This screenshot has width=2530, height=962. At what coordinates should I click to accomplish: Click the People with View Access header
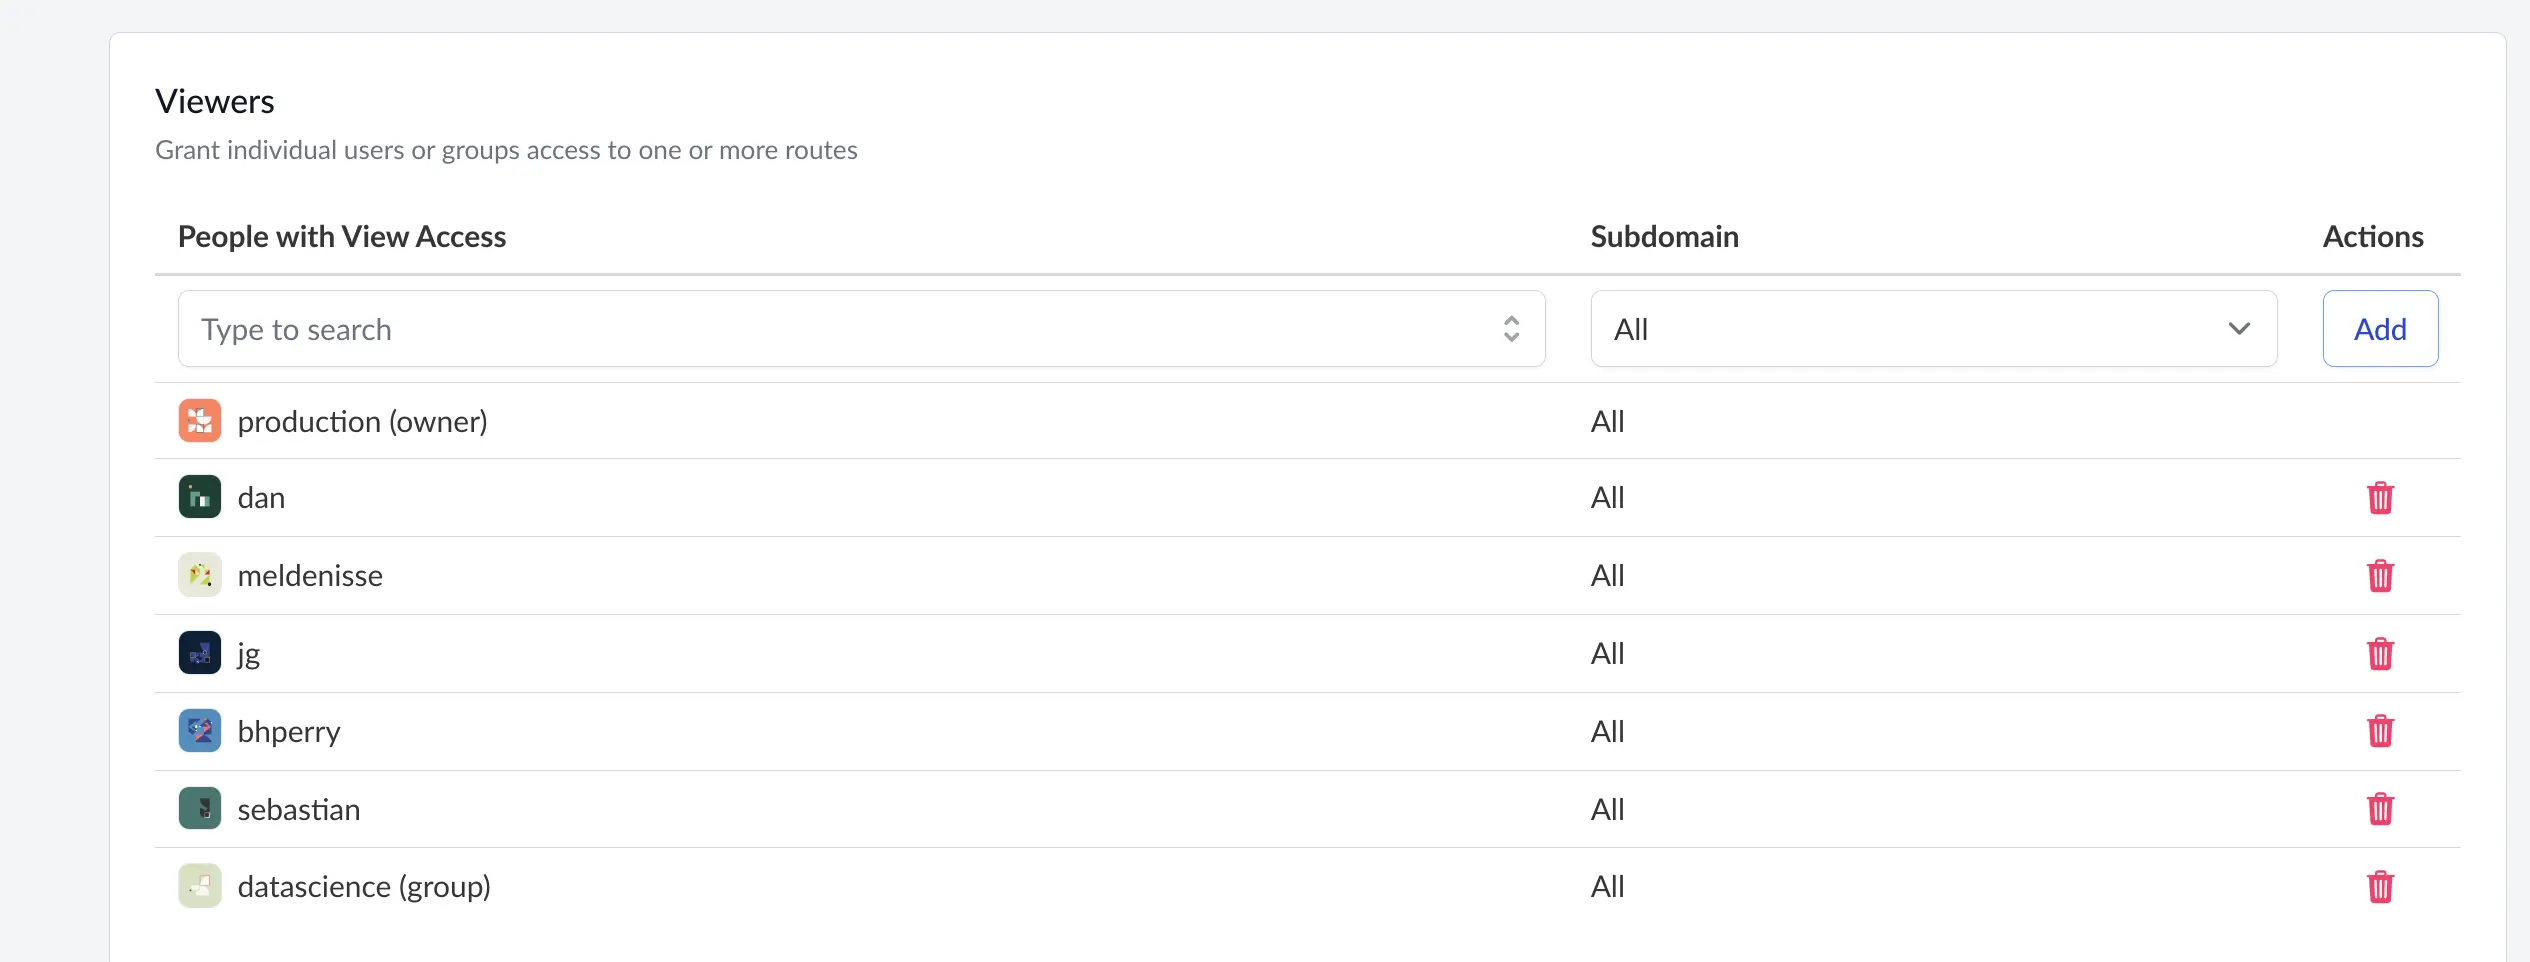(342, 237)
